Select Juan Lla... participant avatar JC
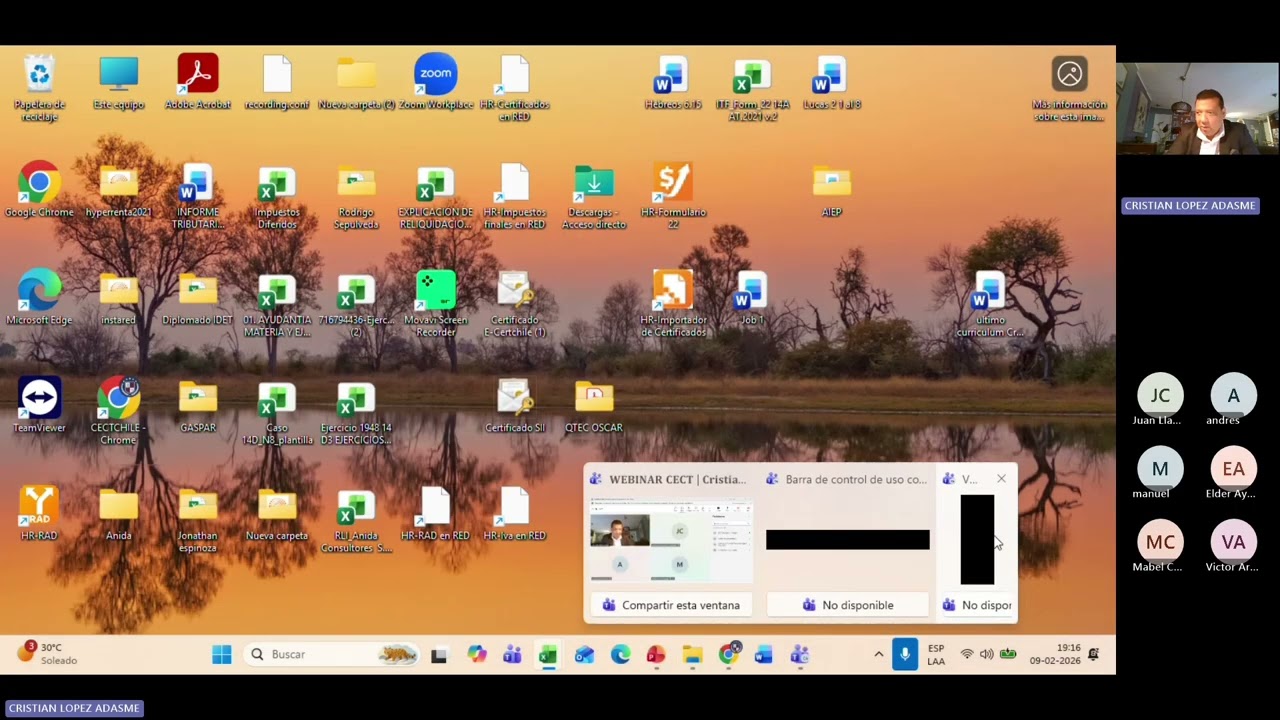This screenshot has width=1280, height=720. (x=1160, y=395)
